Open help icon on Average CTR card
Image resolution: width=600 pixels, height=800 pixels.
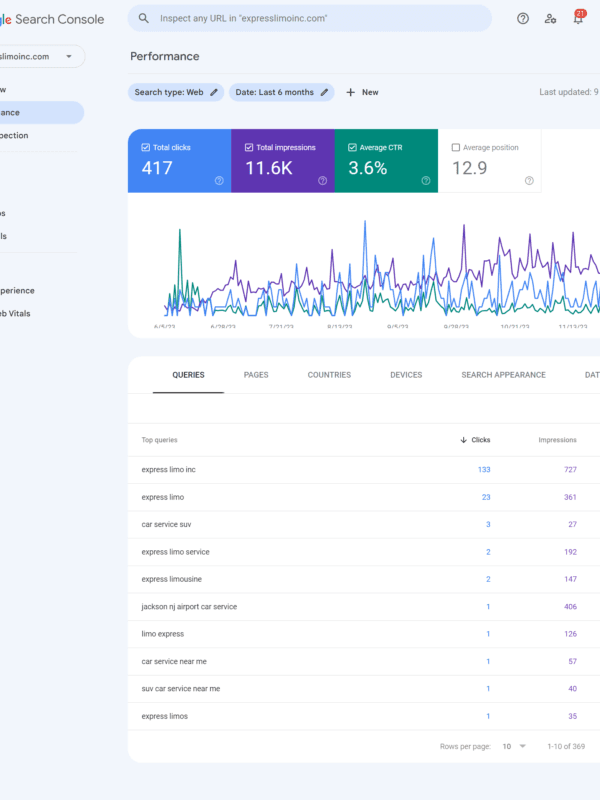click(426, 181)
